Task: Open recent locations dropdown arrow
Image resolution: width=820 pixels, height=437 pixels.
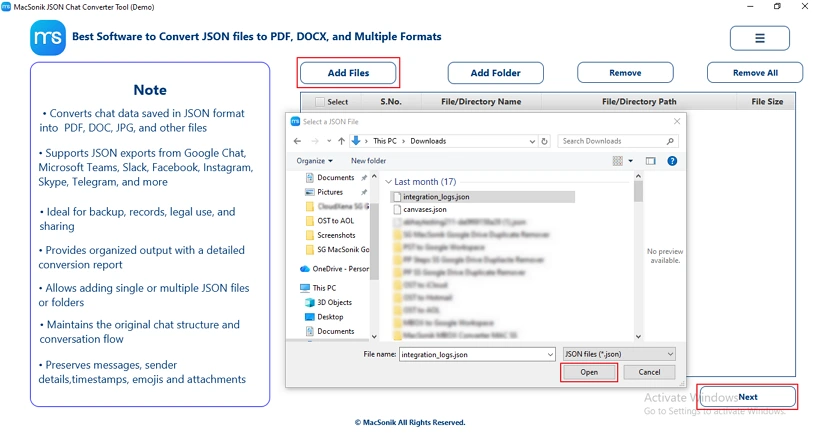Action: coord(329,141)
